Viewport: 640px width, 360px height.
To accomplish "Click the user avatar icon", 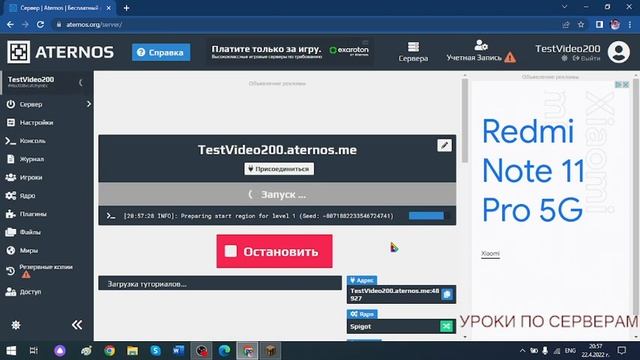I will click(619, 52).
